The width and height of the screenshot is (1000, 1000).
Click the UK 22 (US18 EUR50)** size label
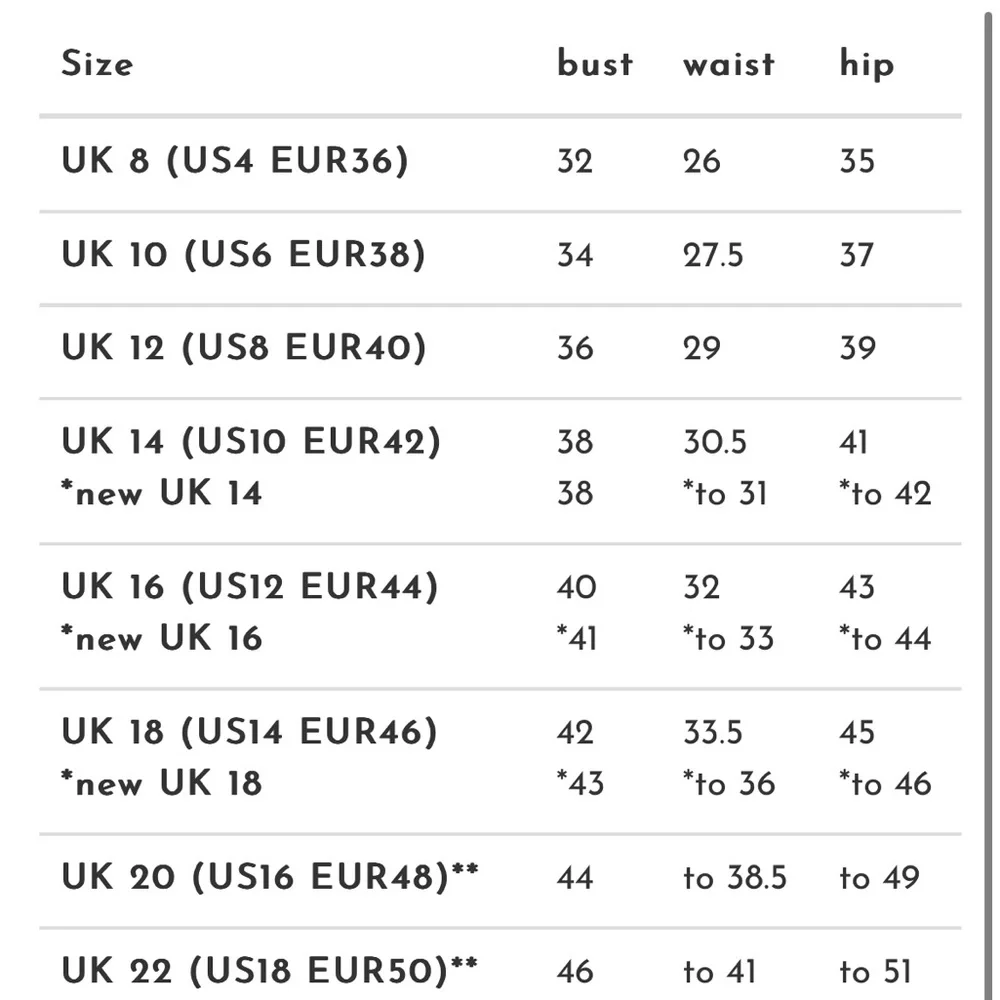click(270, 970)
